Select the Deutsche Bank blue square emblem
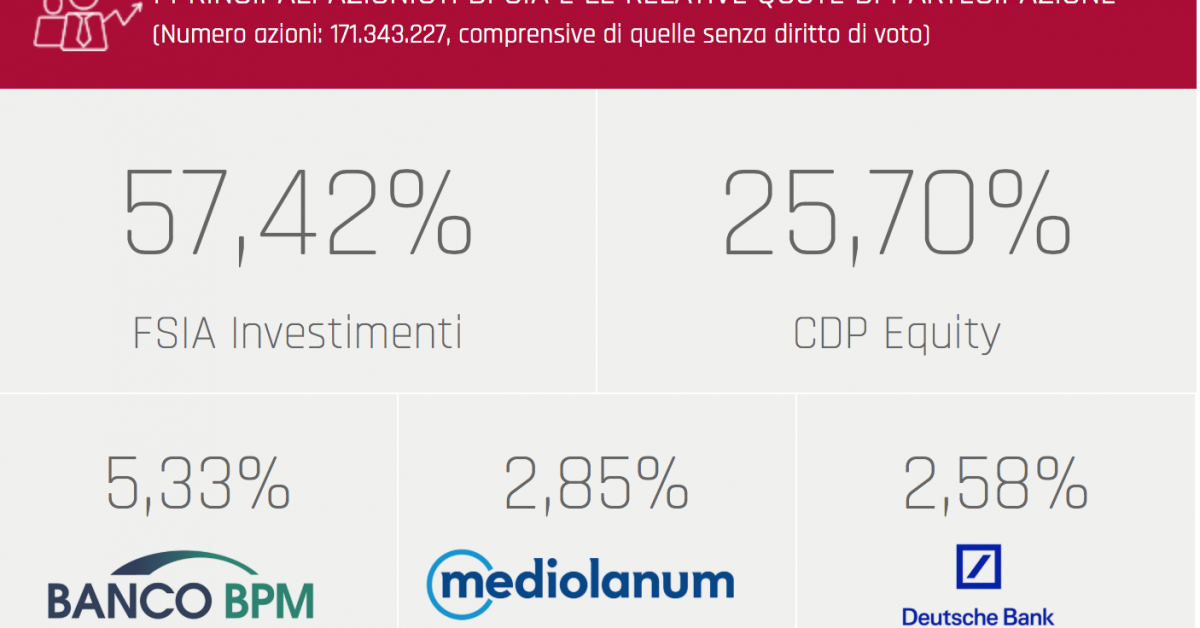The width and height of the screenshot is (1200, 628). click(x=979, y=567)
